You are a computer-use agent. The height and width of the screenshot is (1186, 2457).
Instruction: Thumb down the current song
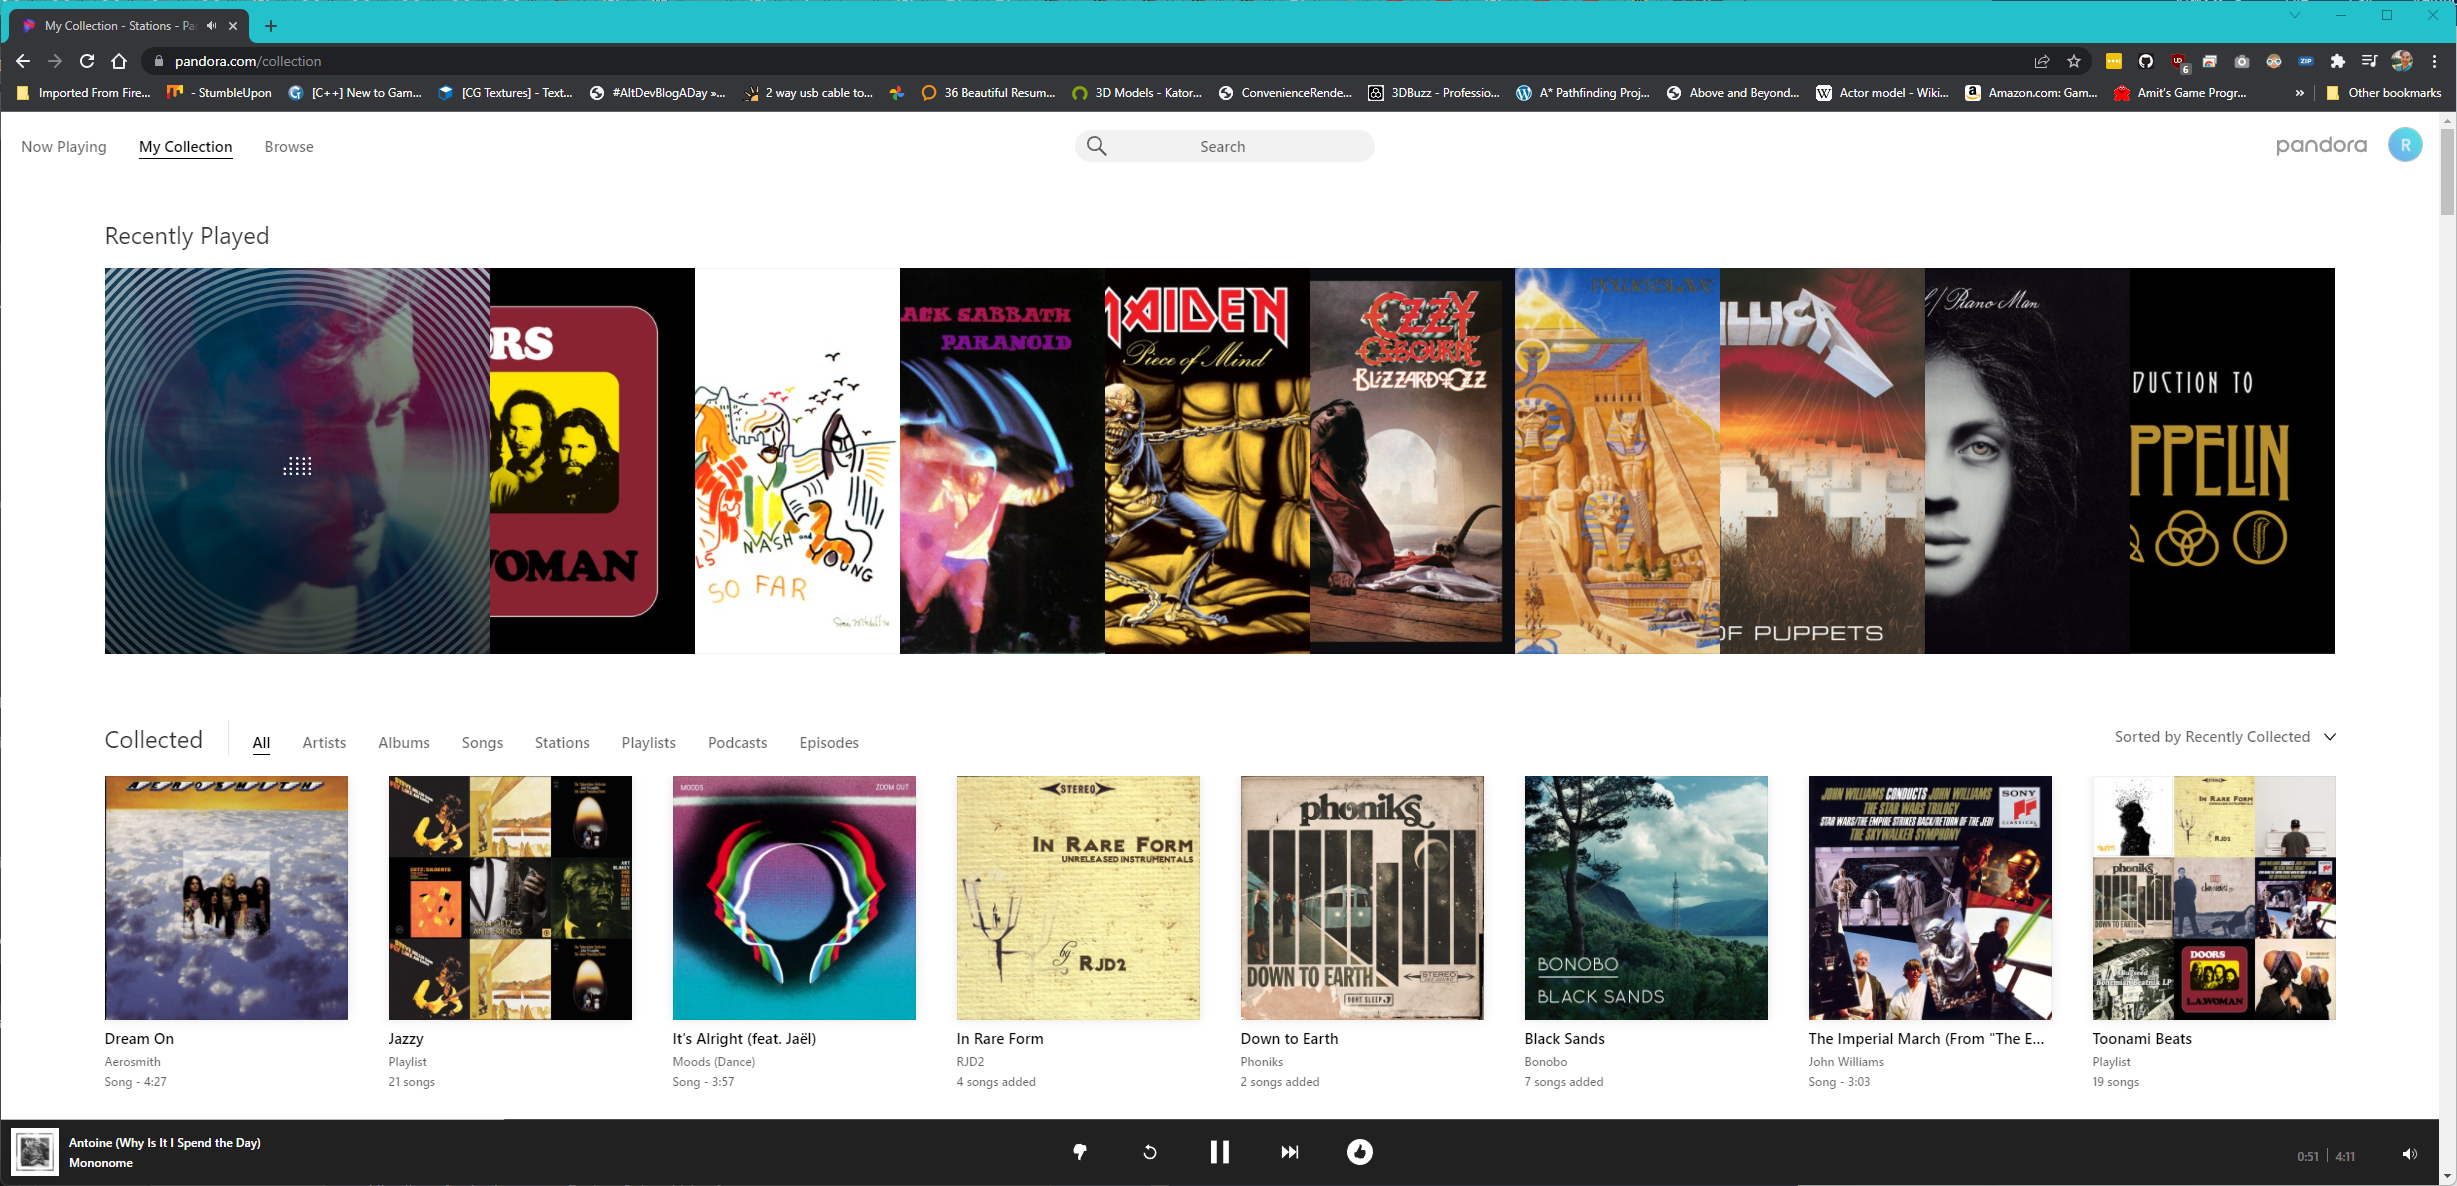[1080, 1152]
